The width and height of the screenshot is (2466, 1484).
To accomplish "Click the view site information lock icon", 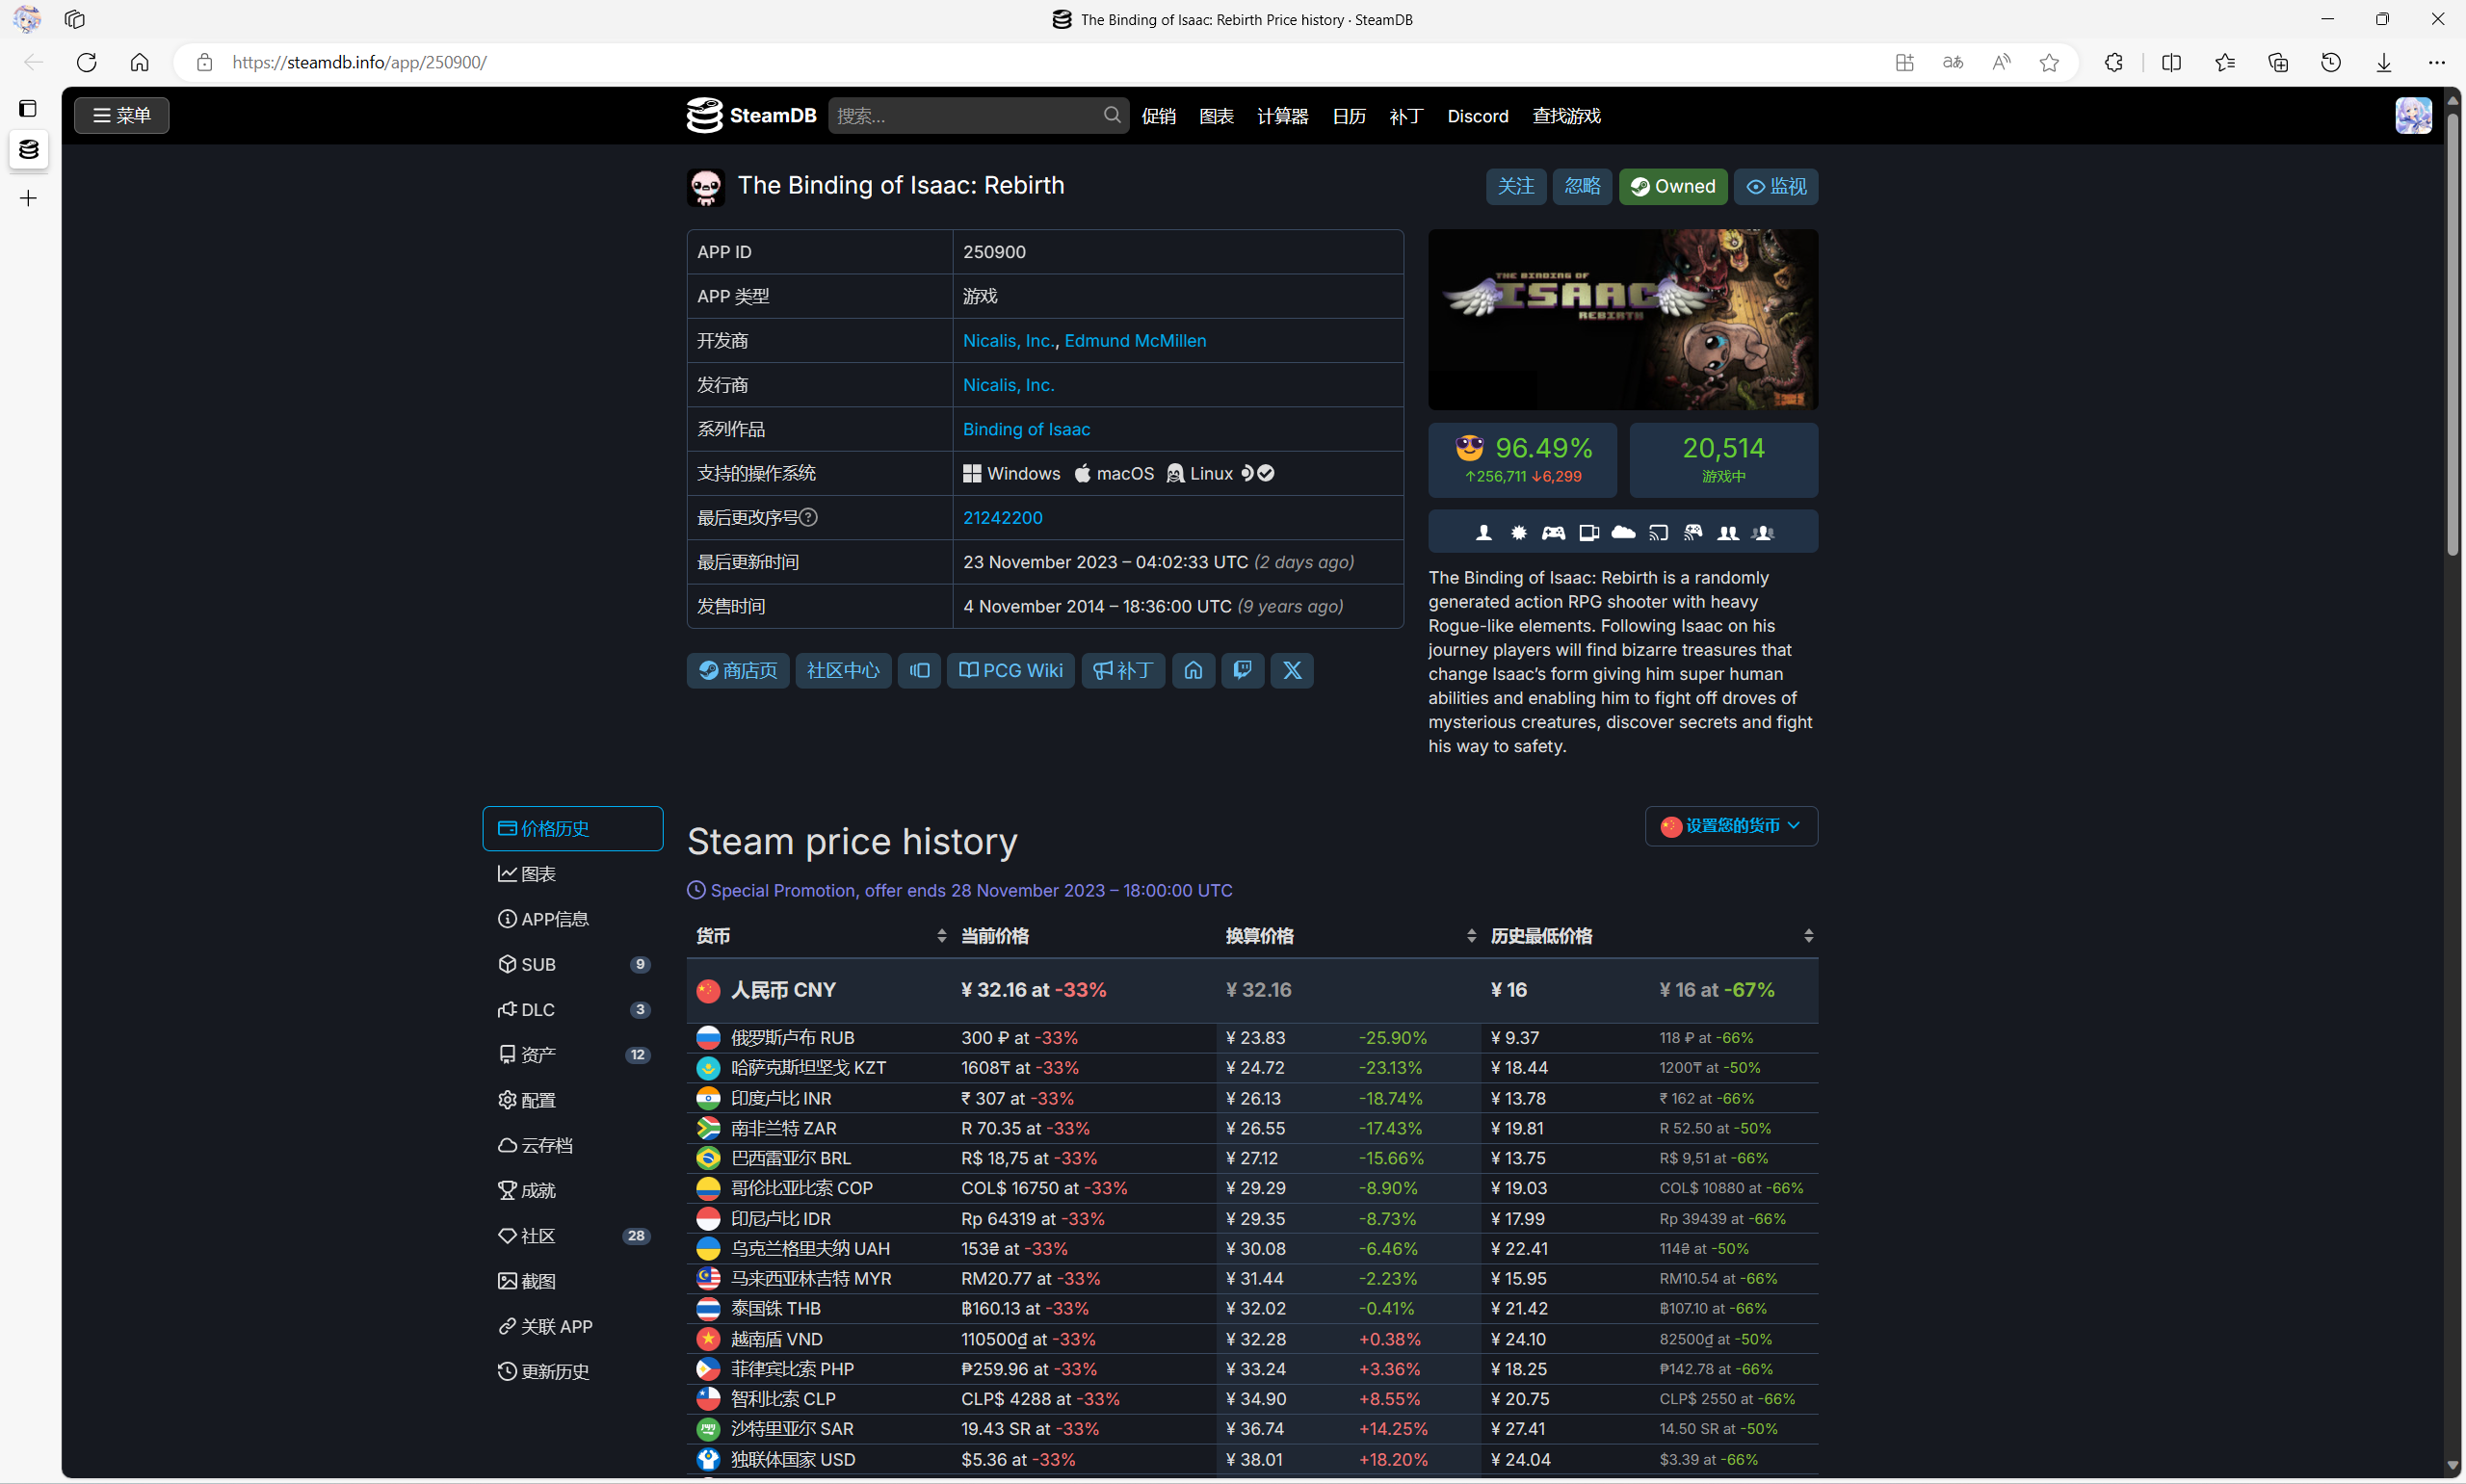I will (x=204, y=62).
